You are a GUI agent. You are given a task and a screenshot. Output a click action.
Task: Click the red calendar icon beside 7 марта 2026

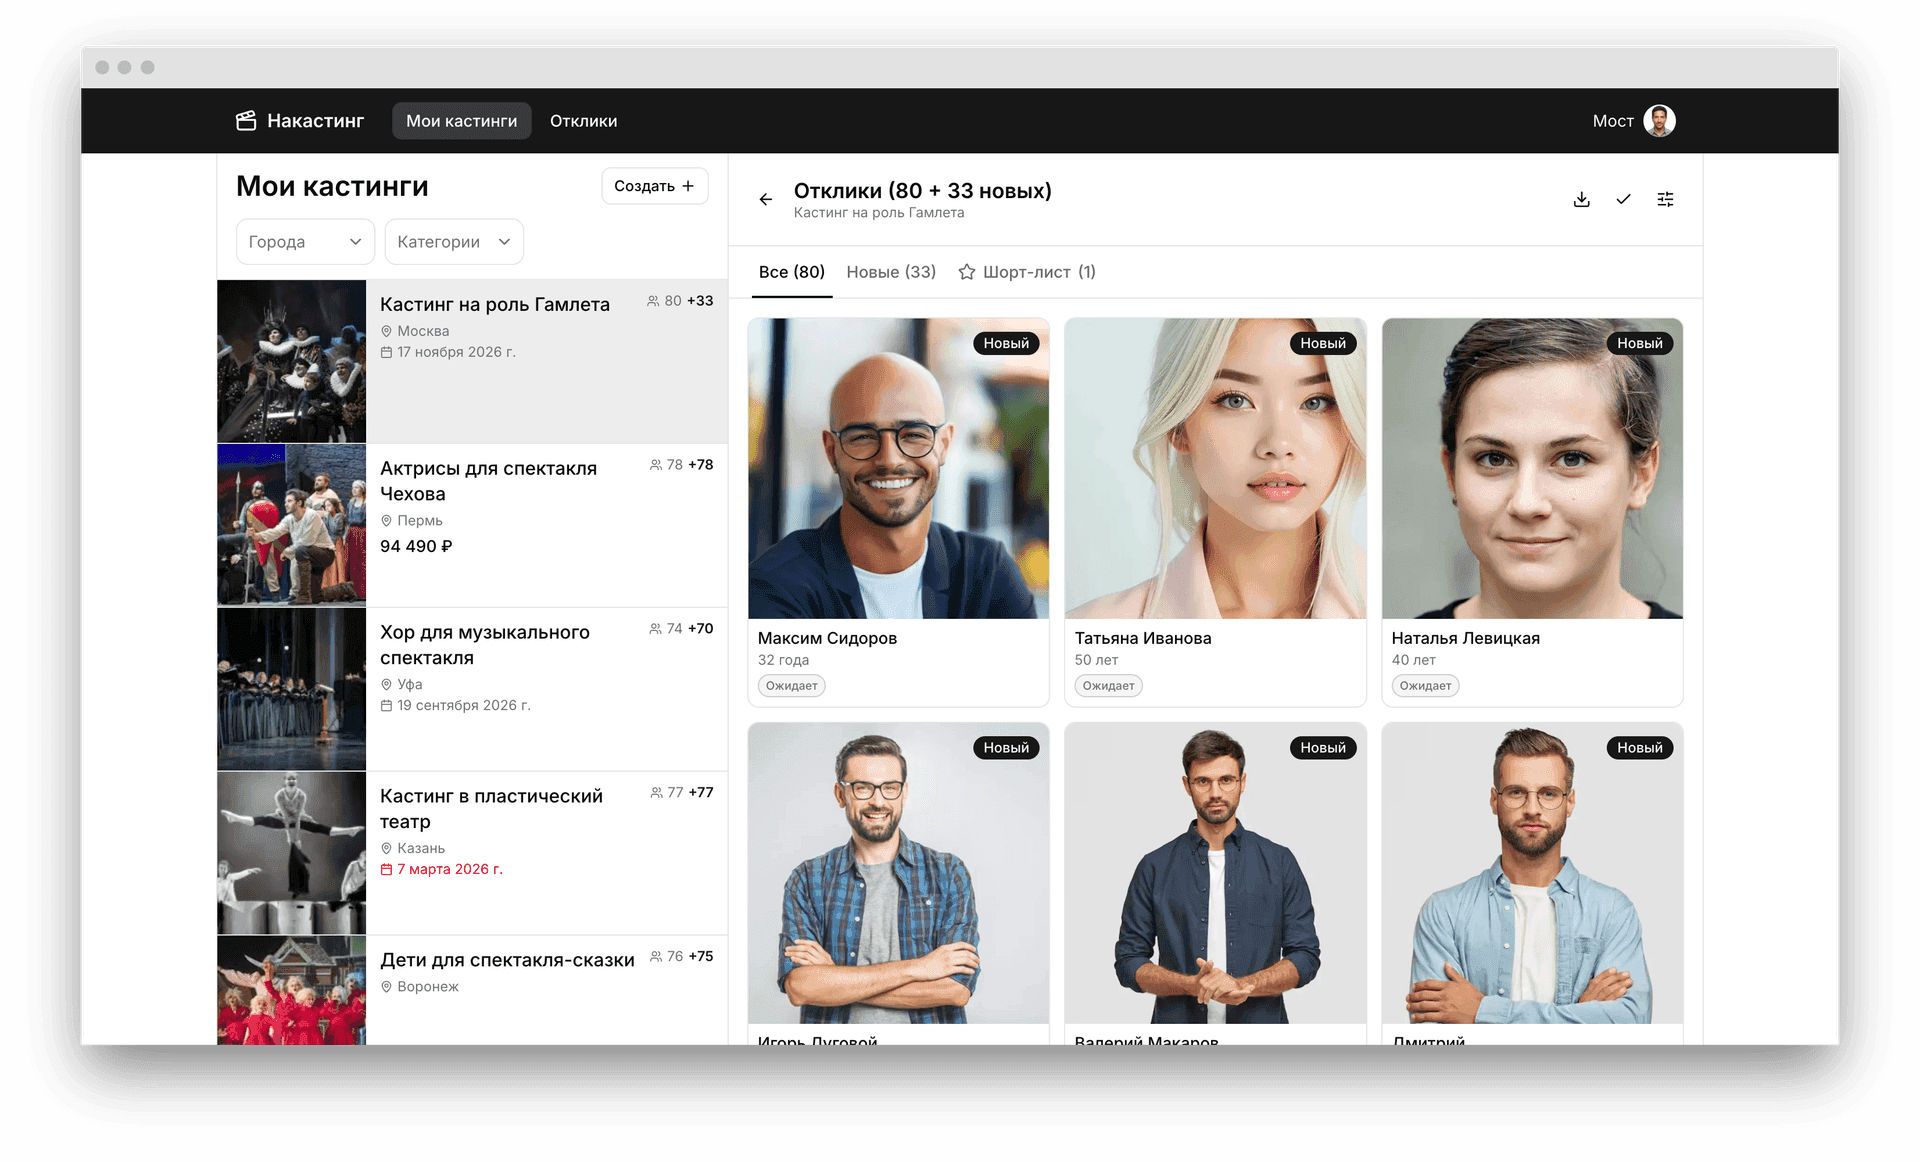click(386, 870)
